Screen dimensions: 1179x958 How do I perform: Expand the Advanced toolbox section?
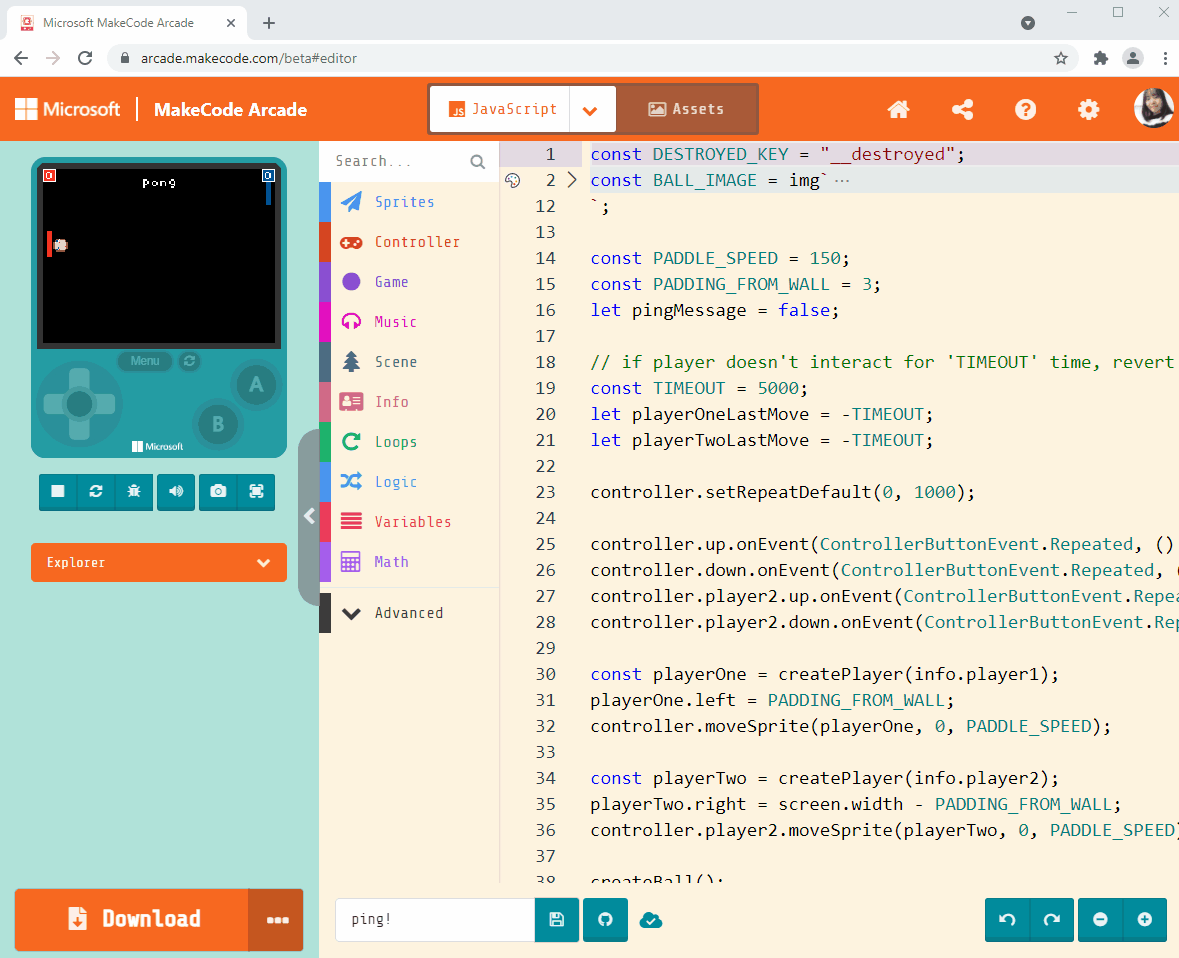[409, 613]
